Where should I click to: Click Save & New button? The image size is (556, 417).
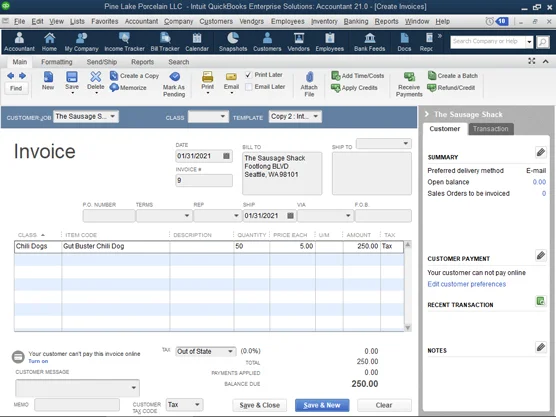(322, 405)
